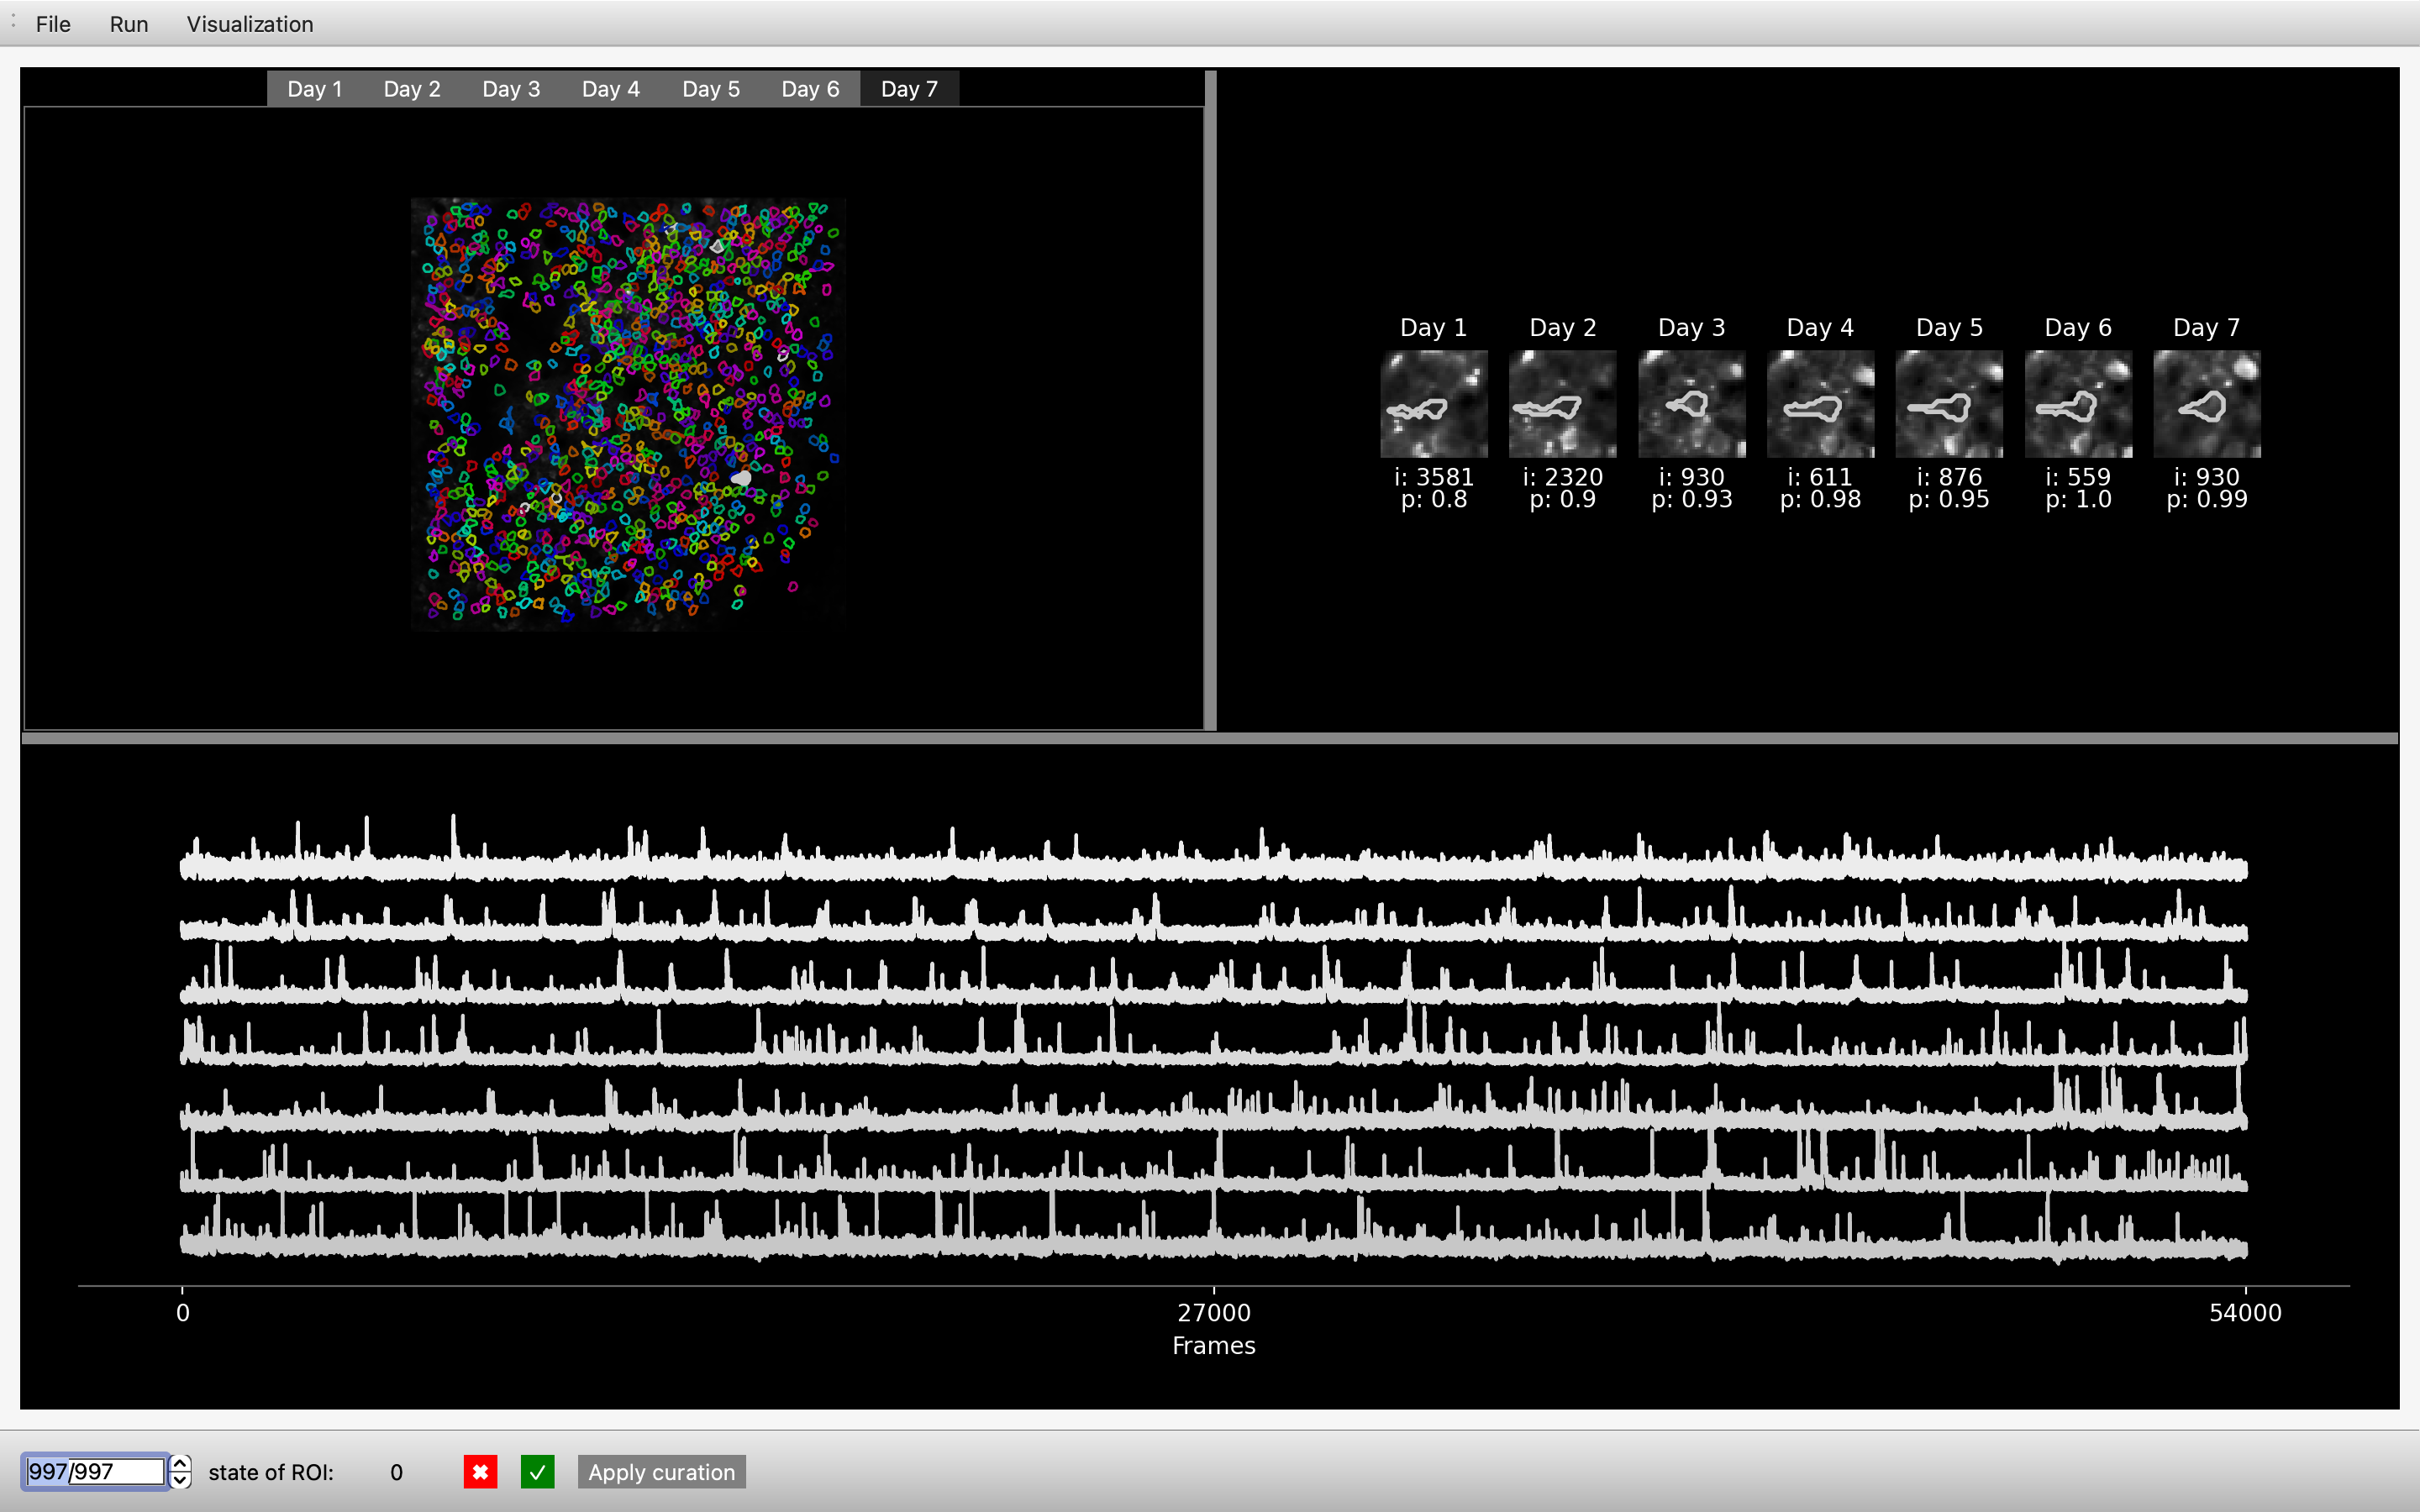
Task: Click the 'i: 3581' label under Day 1
Action: tap(1434, 477)
